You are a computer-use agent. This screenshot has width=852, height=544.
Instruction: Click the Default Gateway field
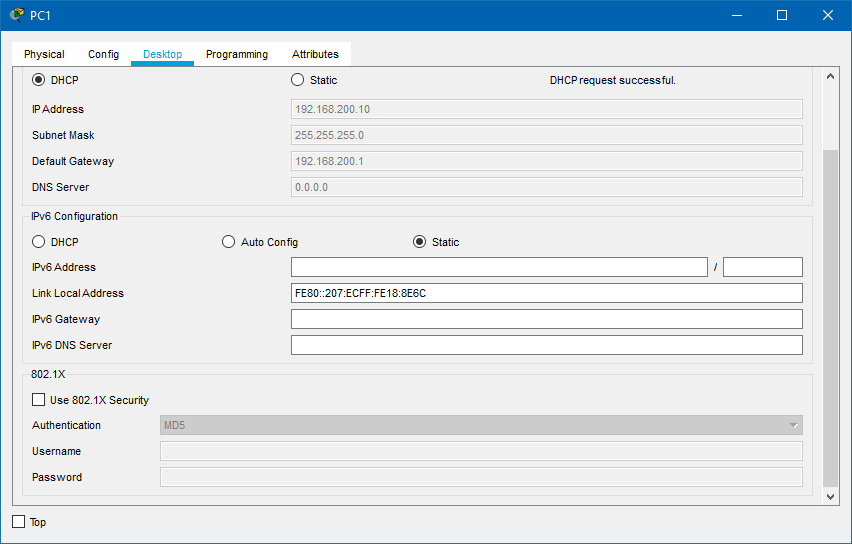[x=547, y=161]
